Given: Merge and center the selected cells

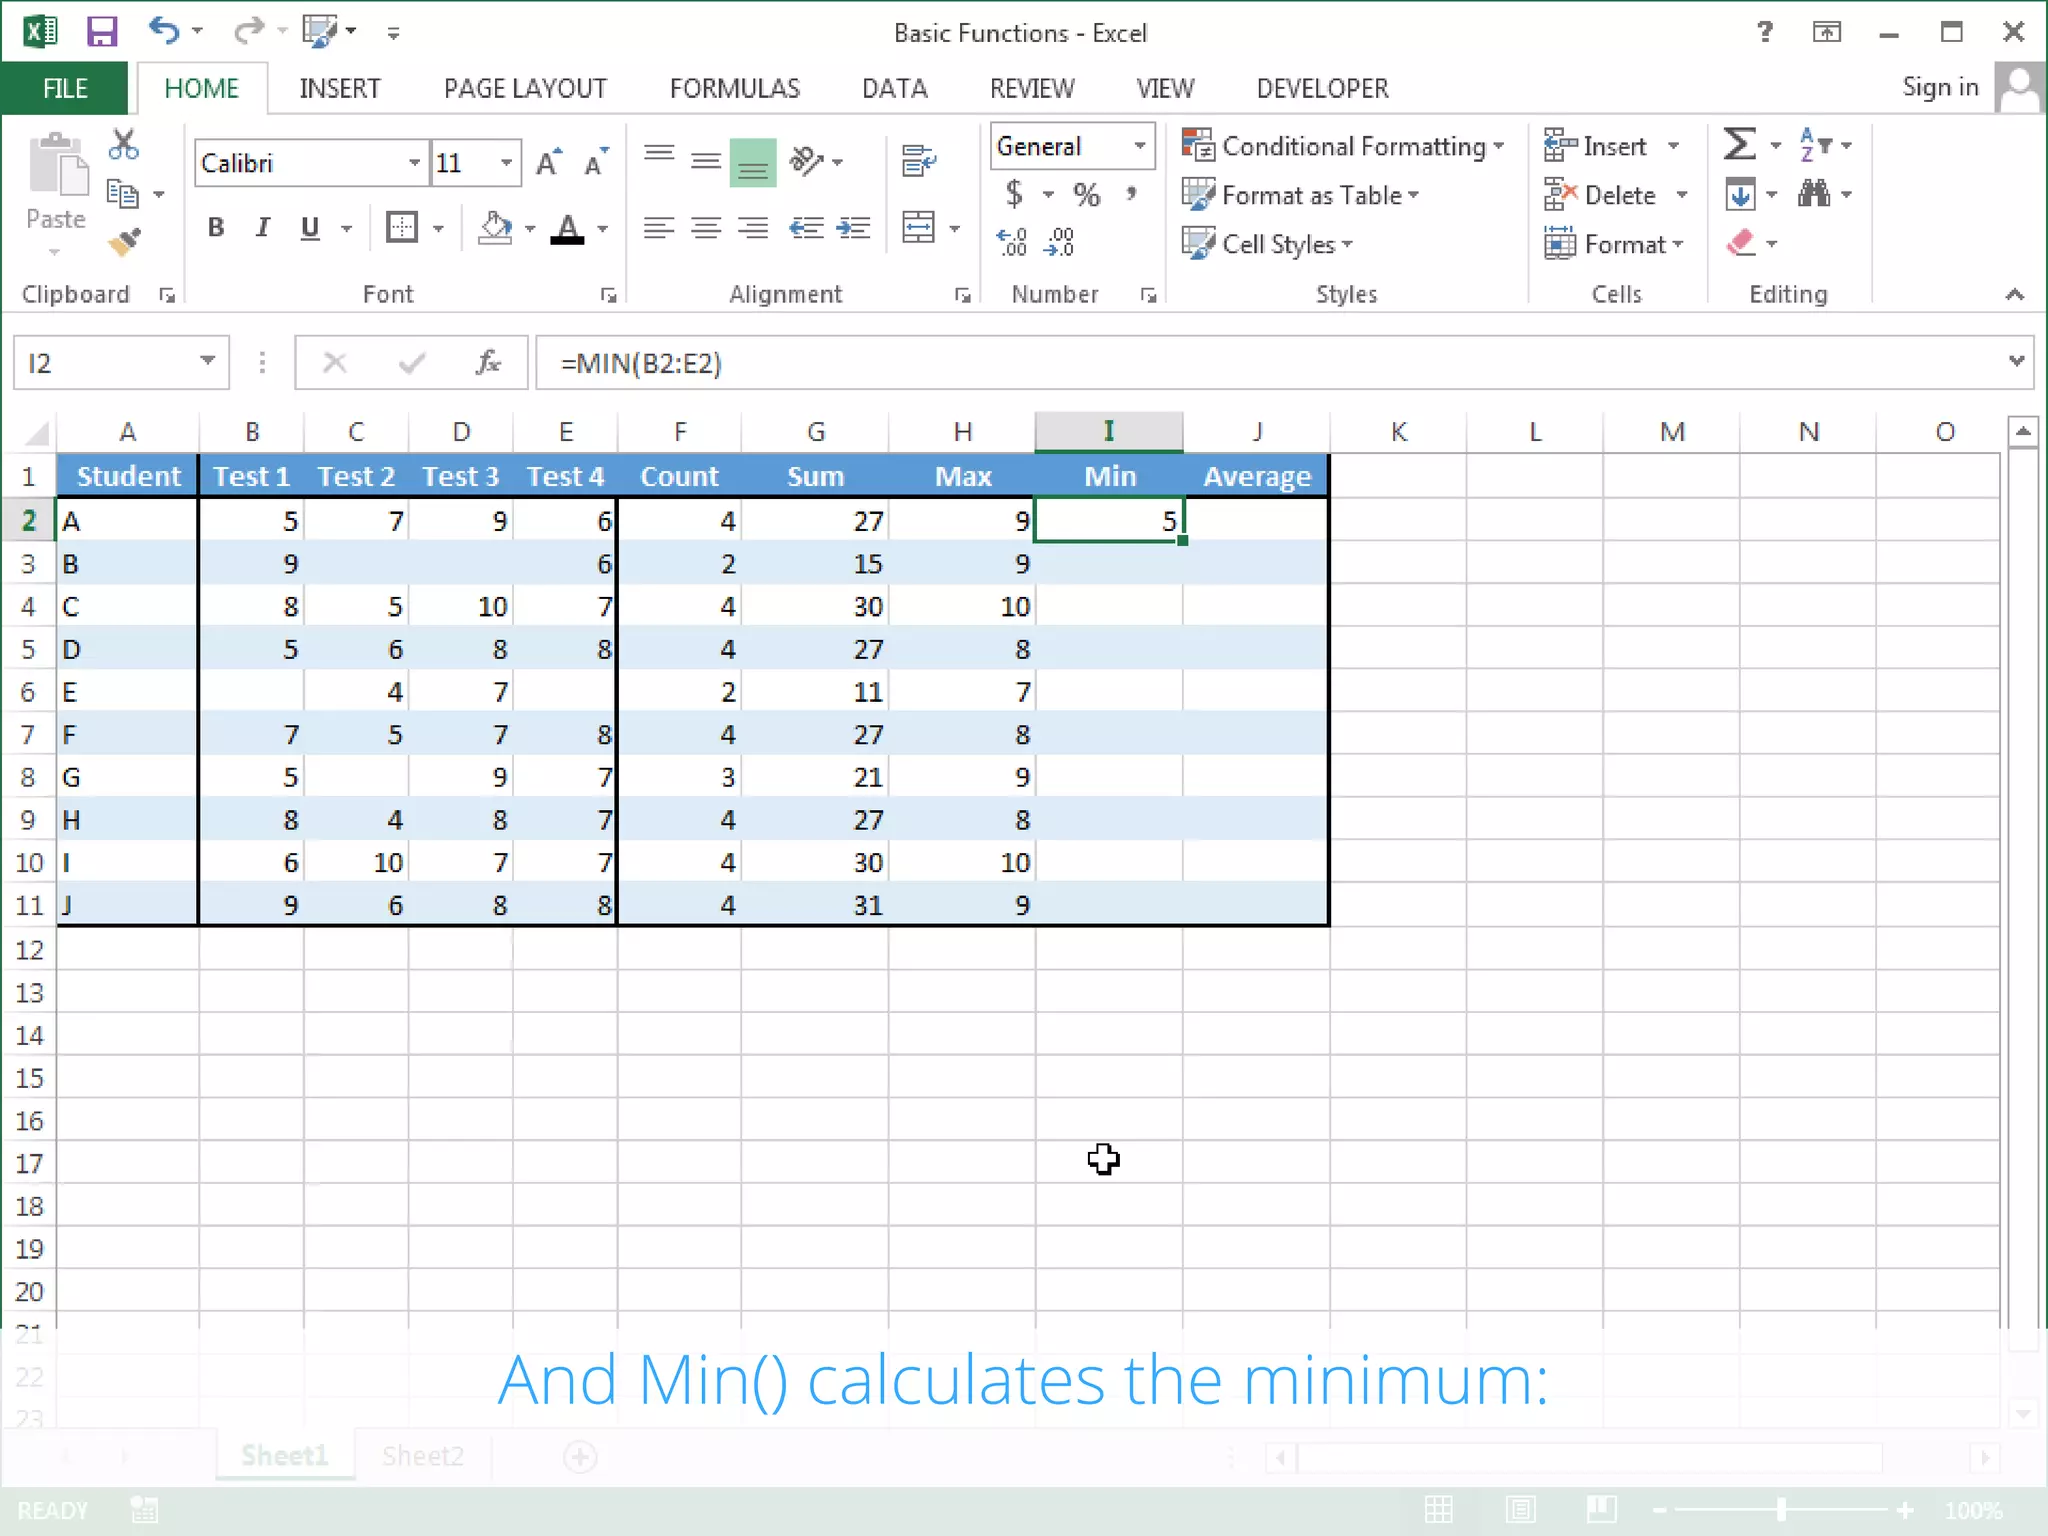Looking at the screenshot, I should click(x=919, y=228).
